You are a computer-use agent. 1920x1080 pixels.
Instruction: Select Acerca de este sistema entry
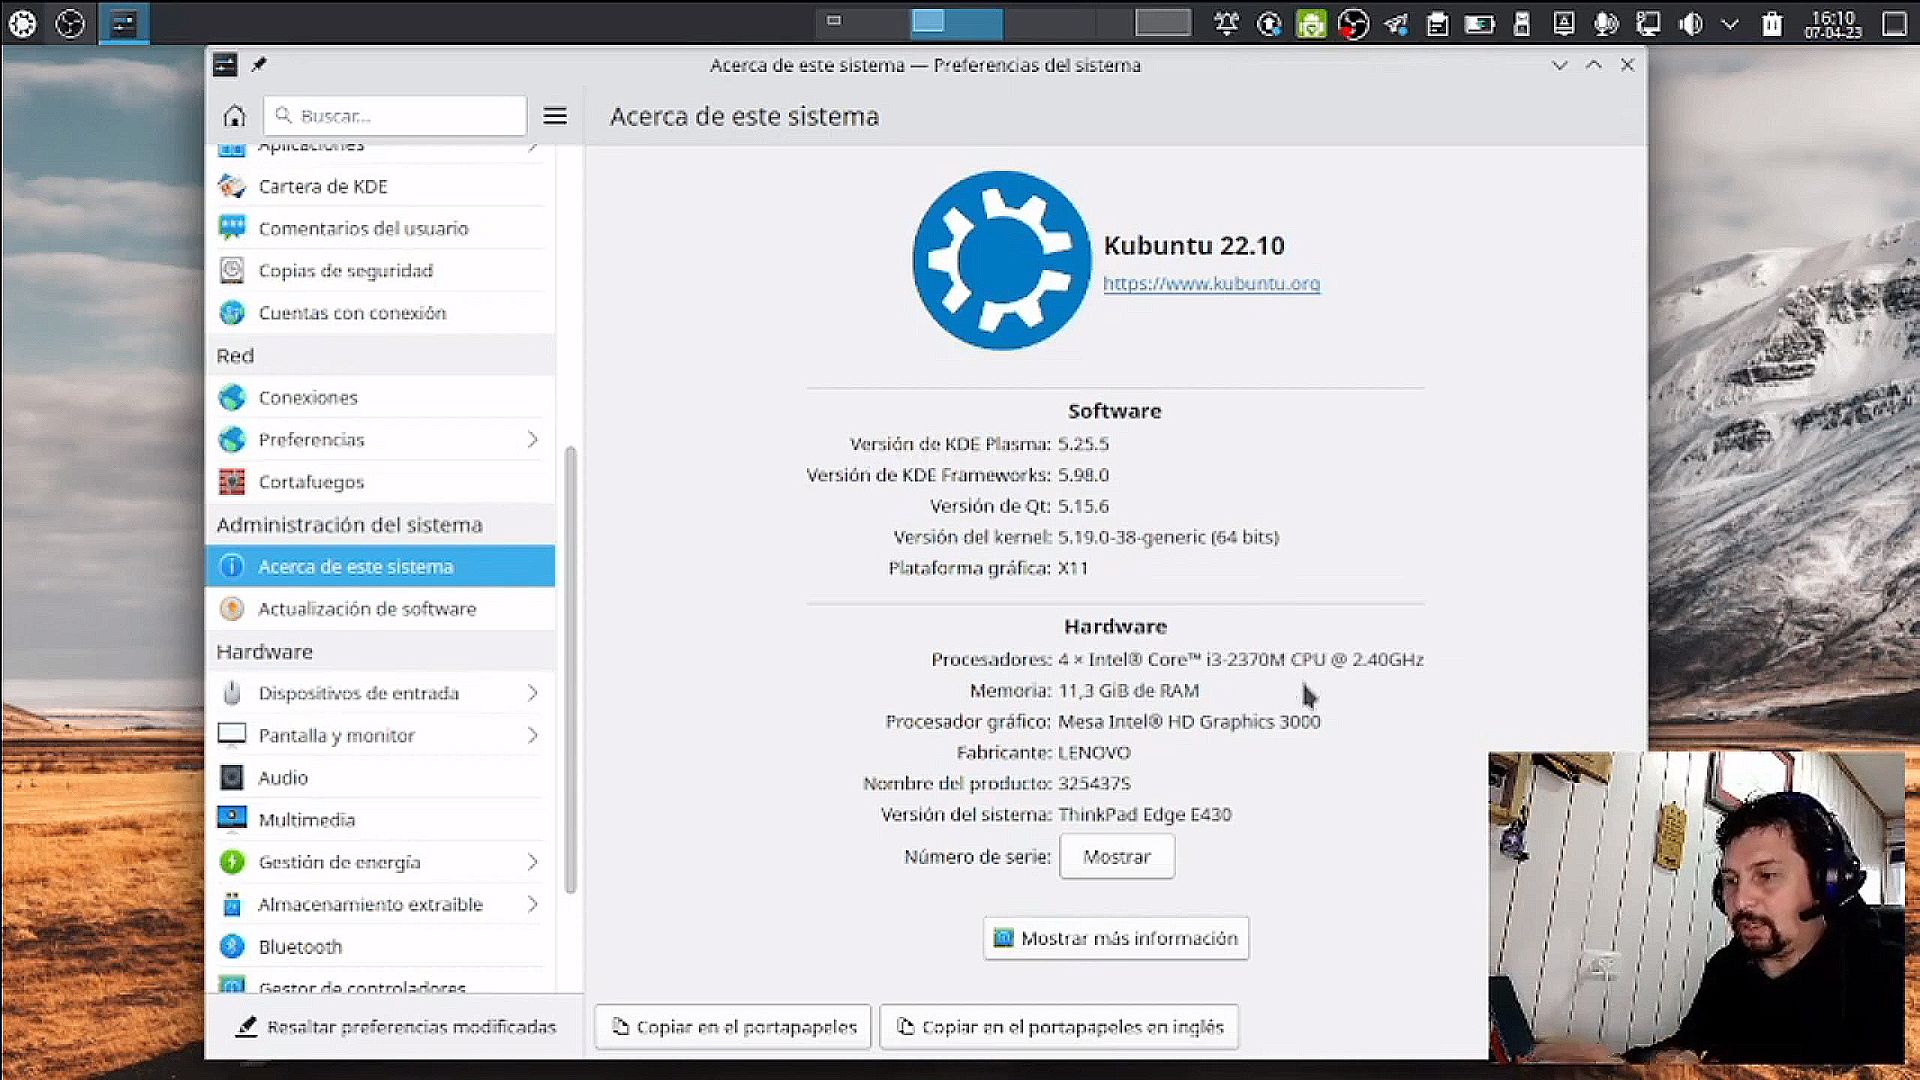tap(380, 566)
